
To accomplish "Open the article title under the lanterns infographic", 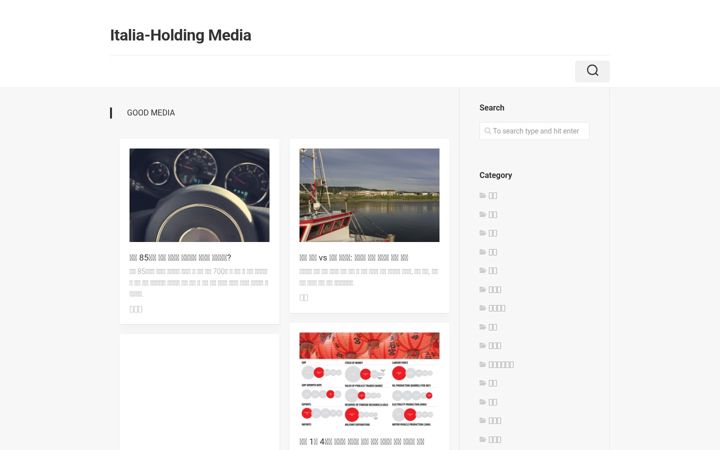I will tap(362, 442).
